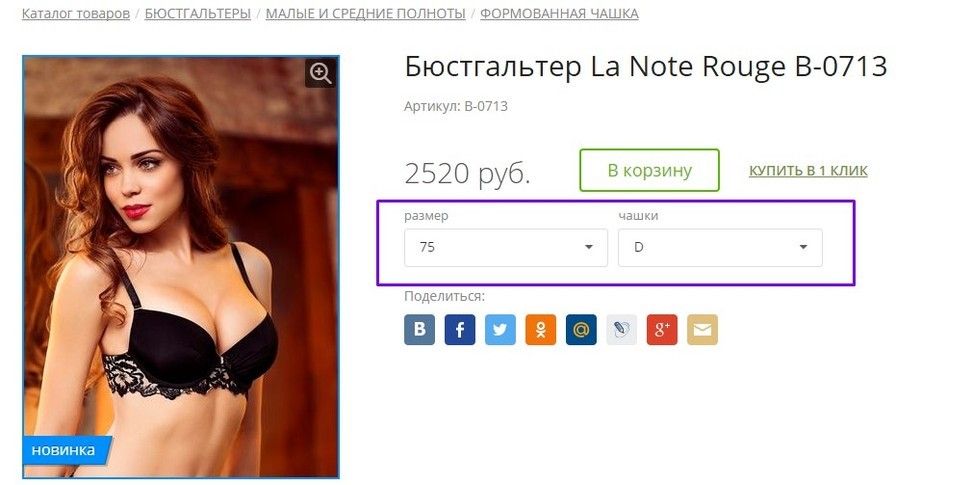Screen dimensions: 966x485
Task: Share by email envelope icon
Action: 702,329
